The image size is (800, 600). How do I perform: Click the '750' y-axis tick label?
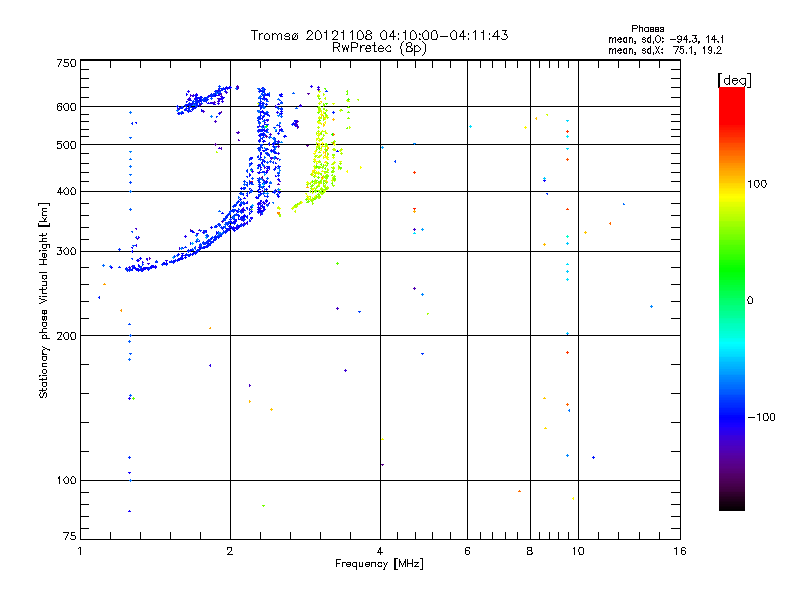click(x=66, y=63)
